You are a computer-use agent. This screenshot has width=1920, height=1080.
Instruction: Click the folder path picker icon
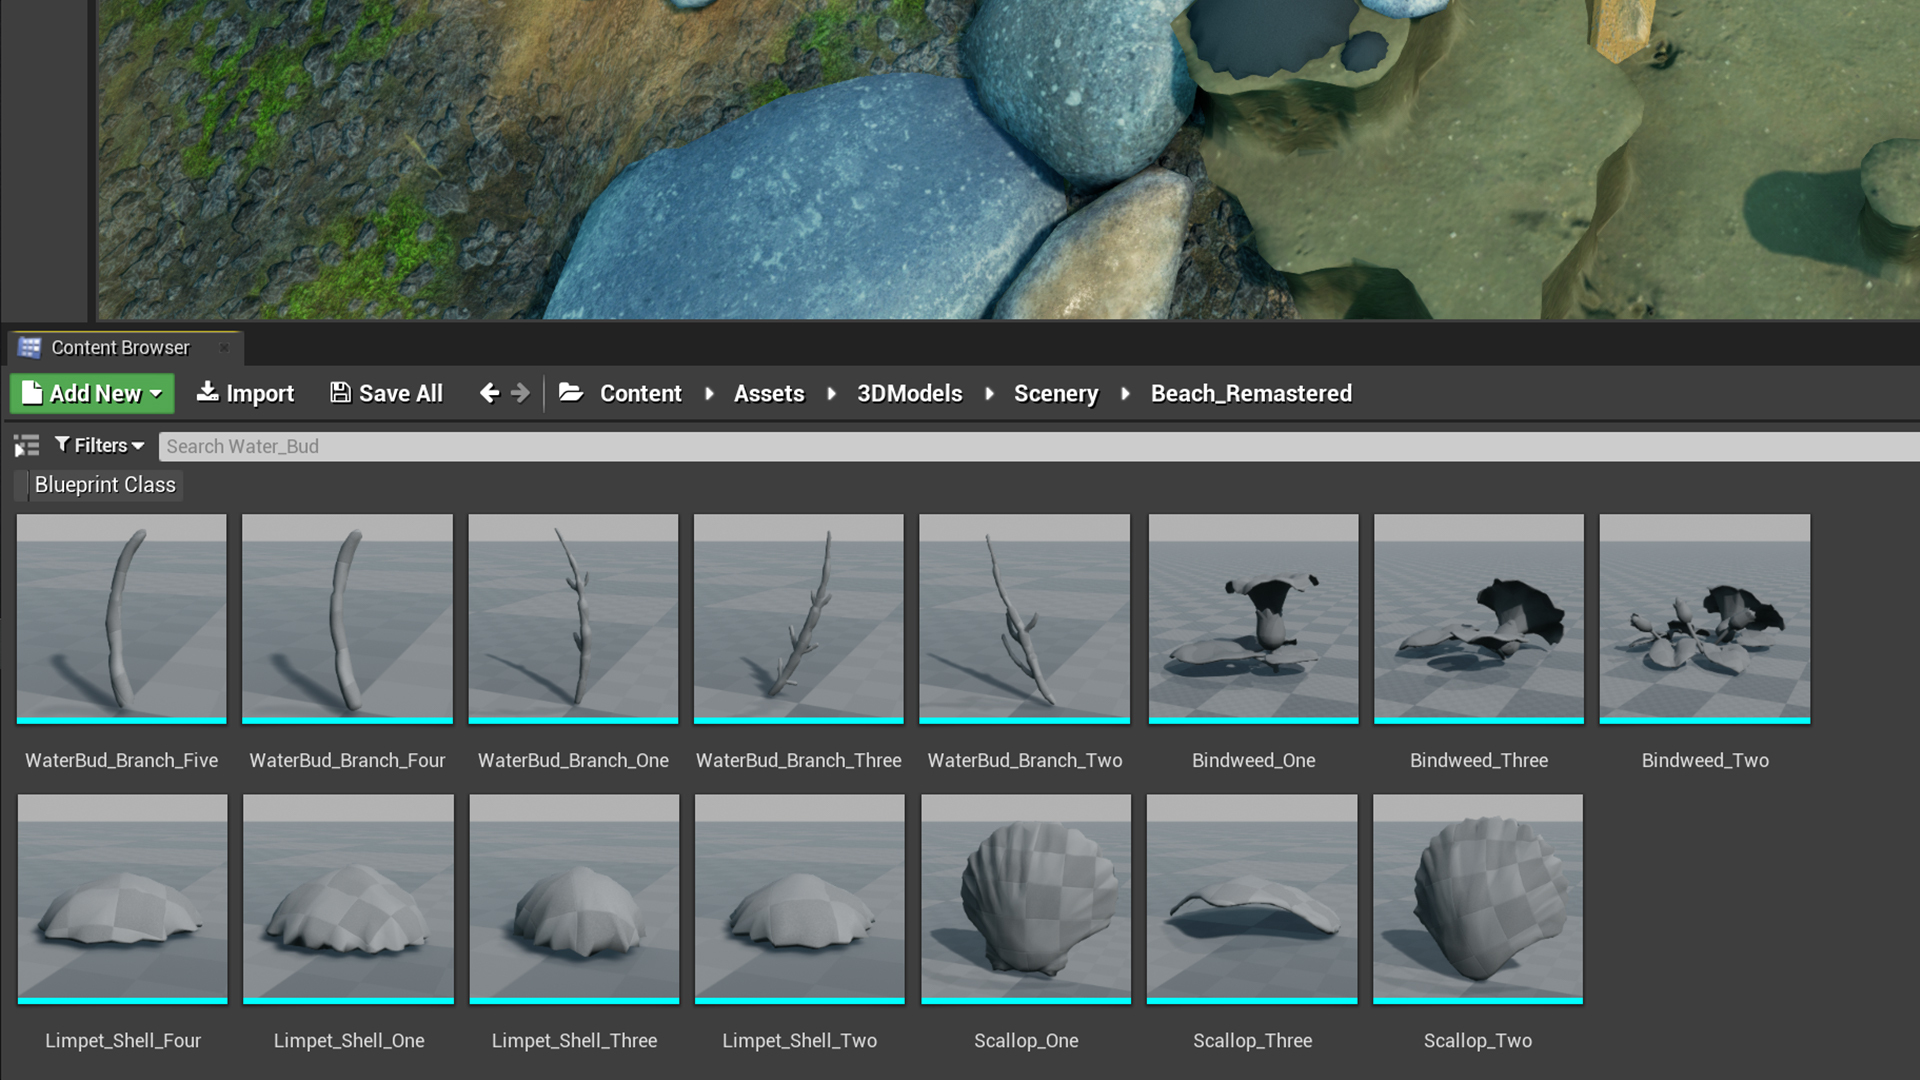click(x=571, y=393)
